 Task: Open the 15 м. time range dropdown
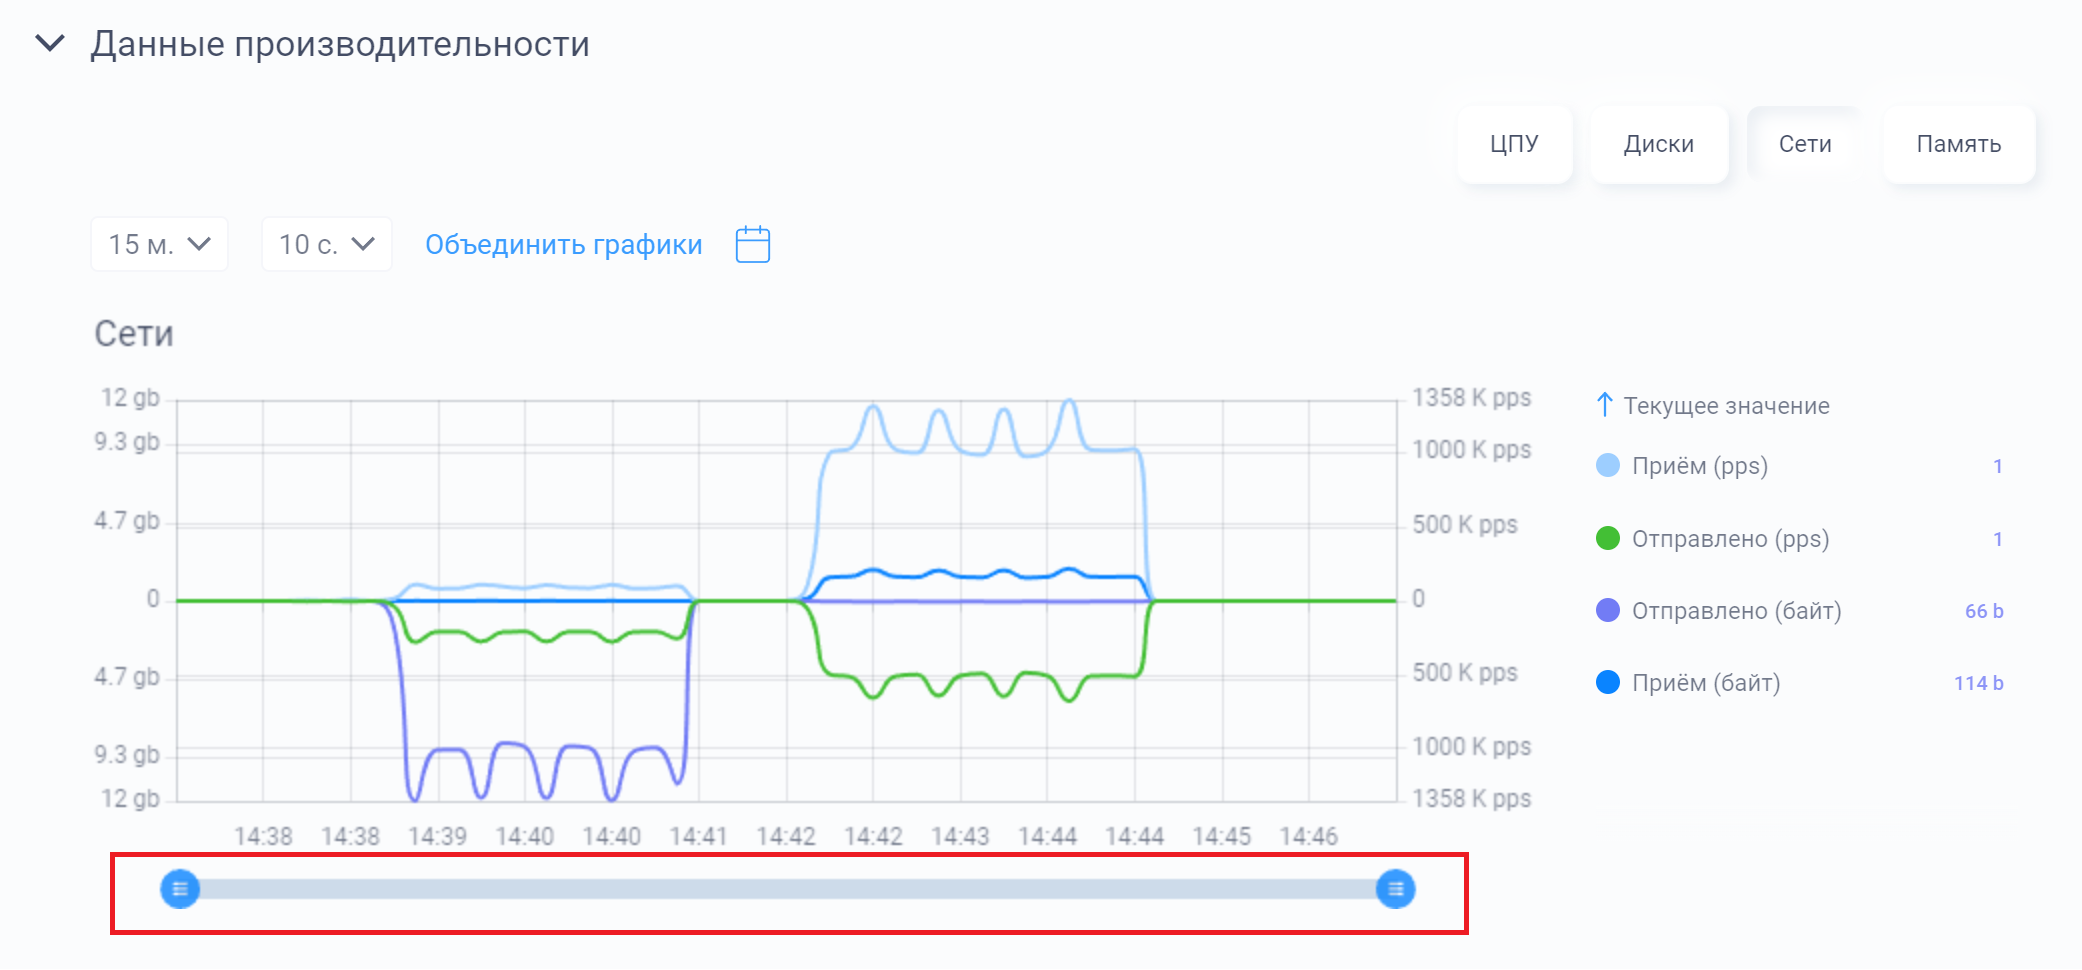[159, 245]
